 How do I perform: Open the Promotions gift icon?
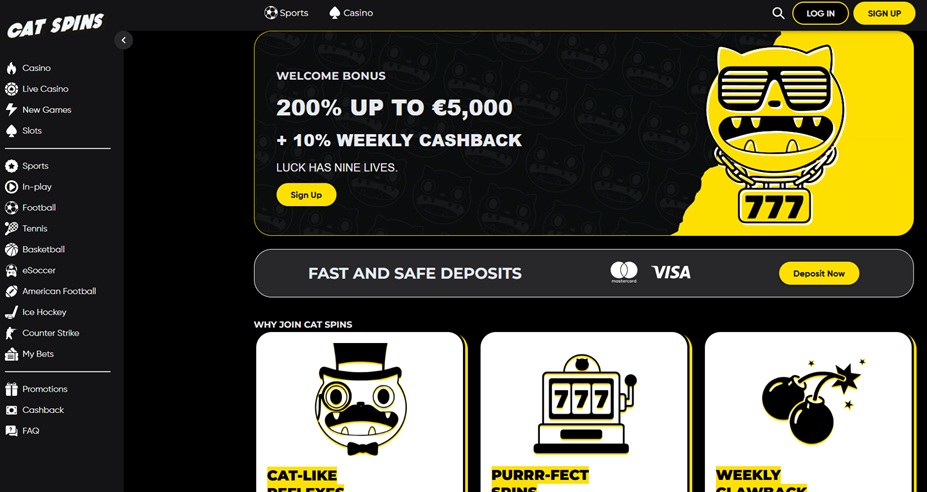pyautogui.click(x=11, y=389)
